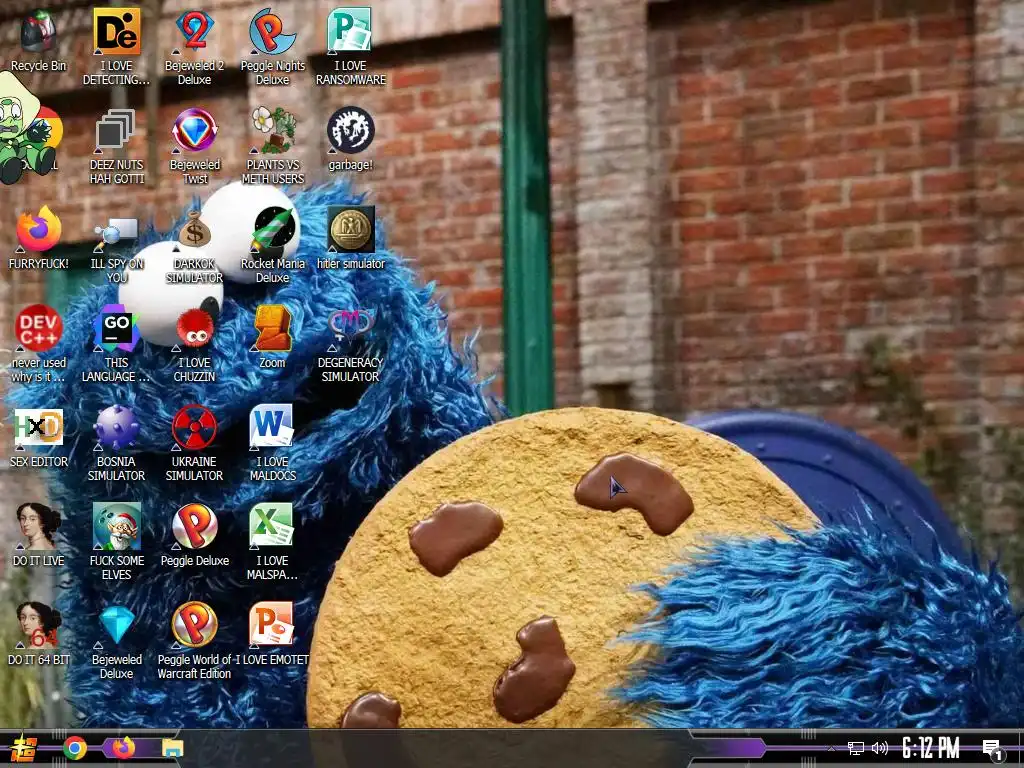Screen dimensions: 1024x768
Task: Launch Peggle Nights Deluxe shortcut
Action: click(x=272, y=31)
